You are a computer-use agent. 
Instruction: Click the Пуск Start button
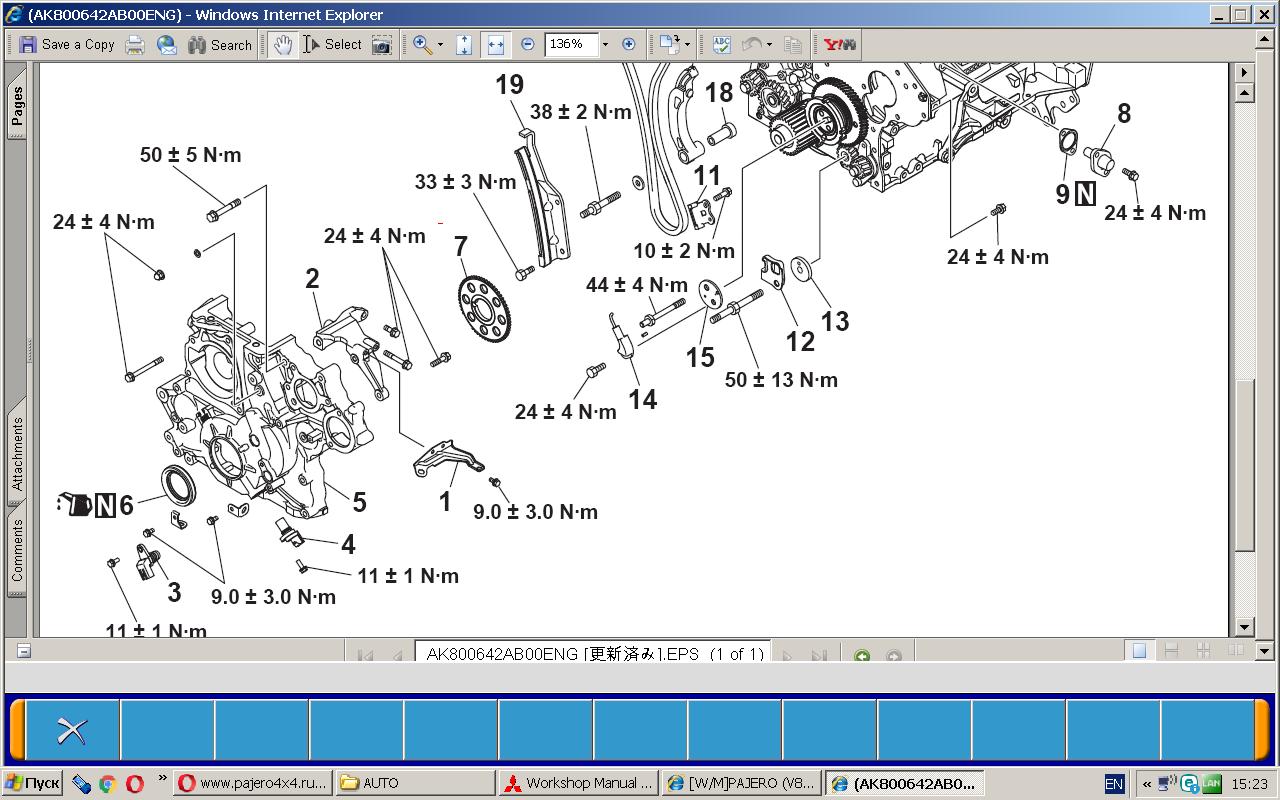coord(32,783)
